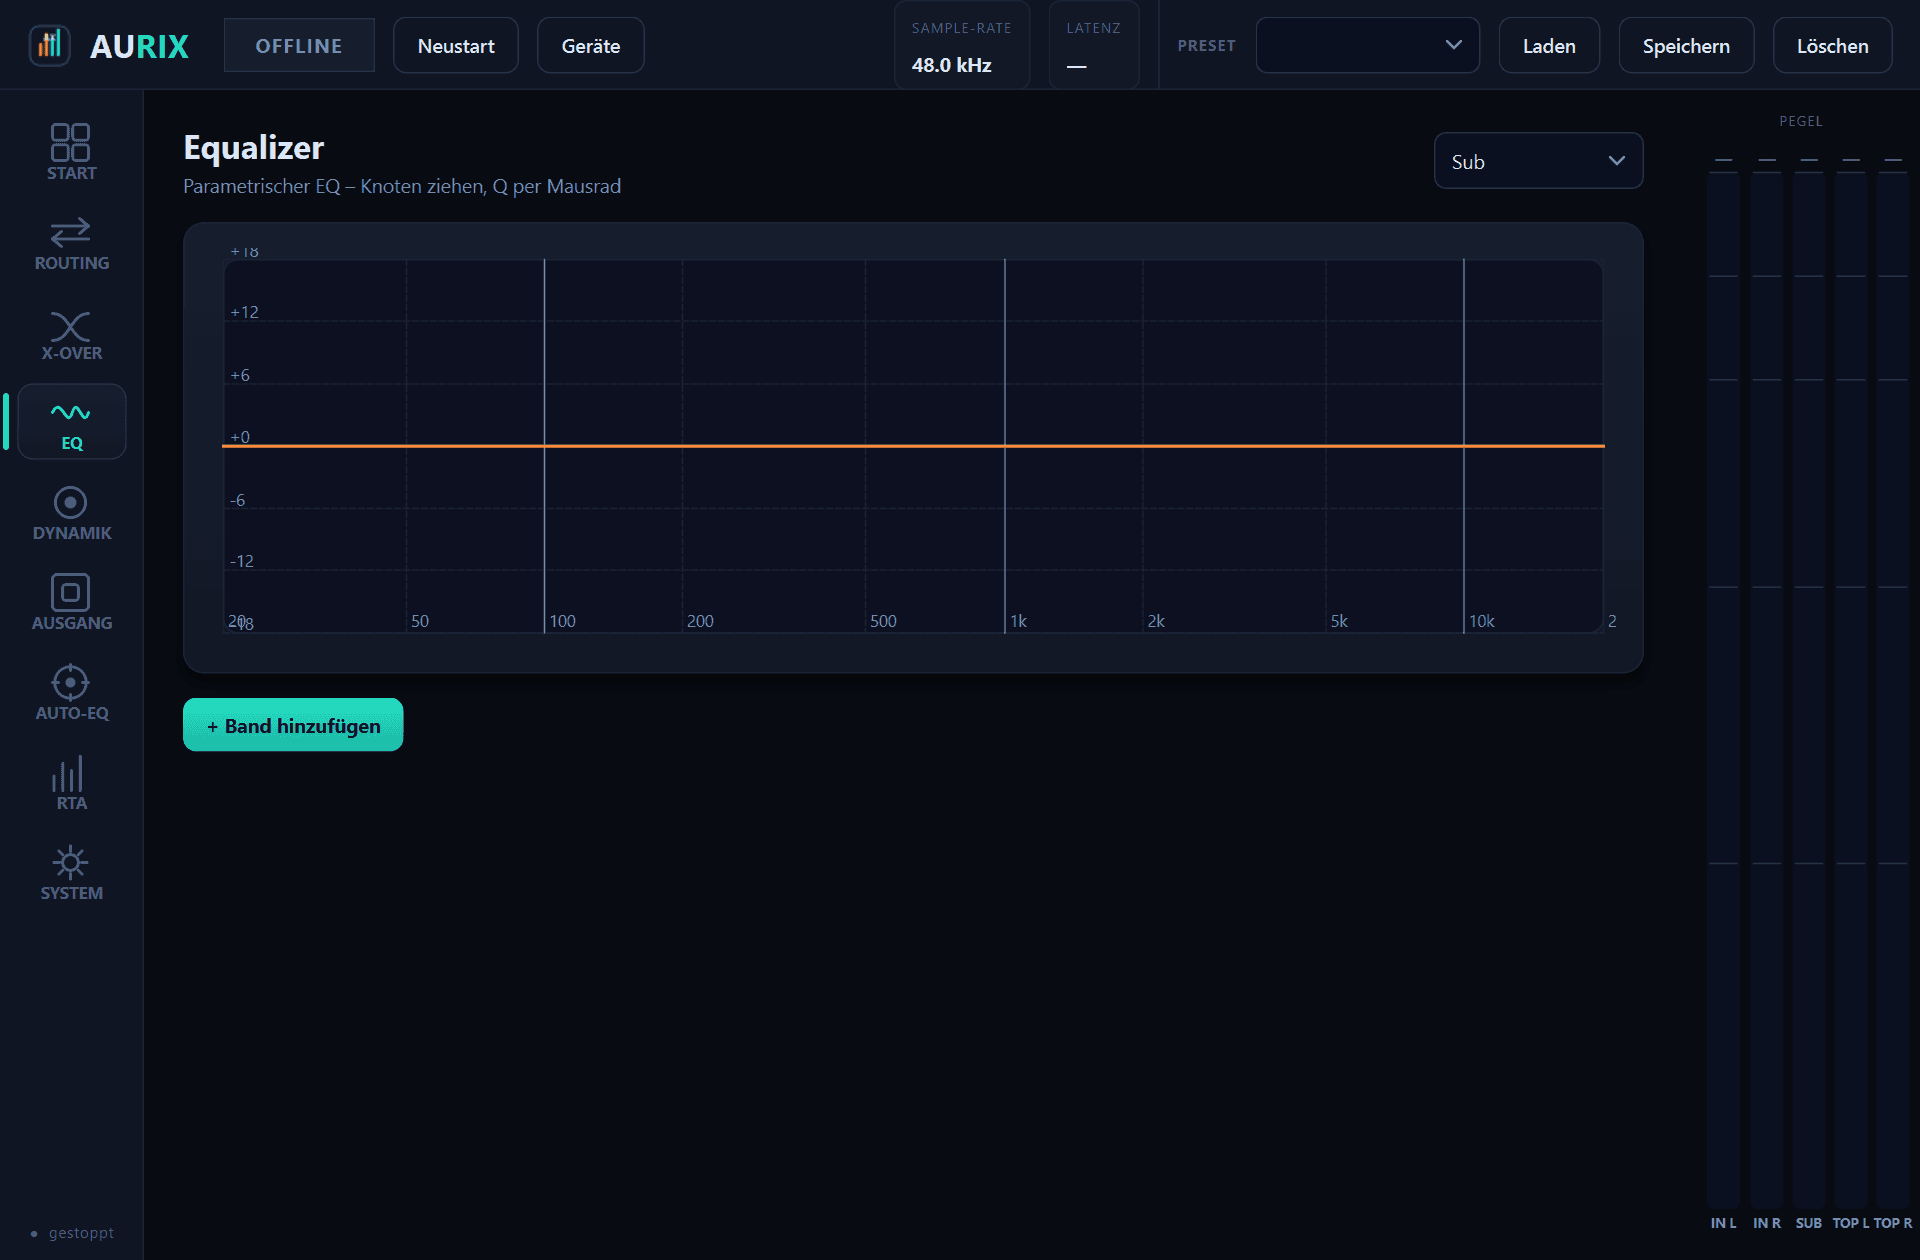
Task: Click the 100 frequency axis label
Action: pyautogui.click(x=562, y=621)
